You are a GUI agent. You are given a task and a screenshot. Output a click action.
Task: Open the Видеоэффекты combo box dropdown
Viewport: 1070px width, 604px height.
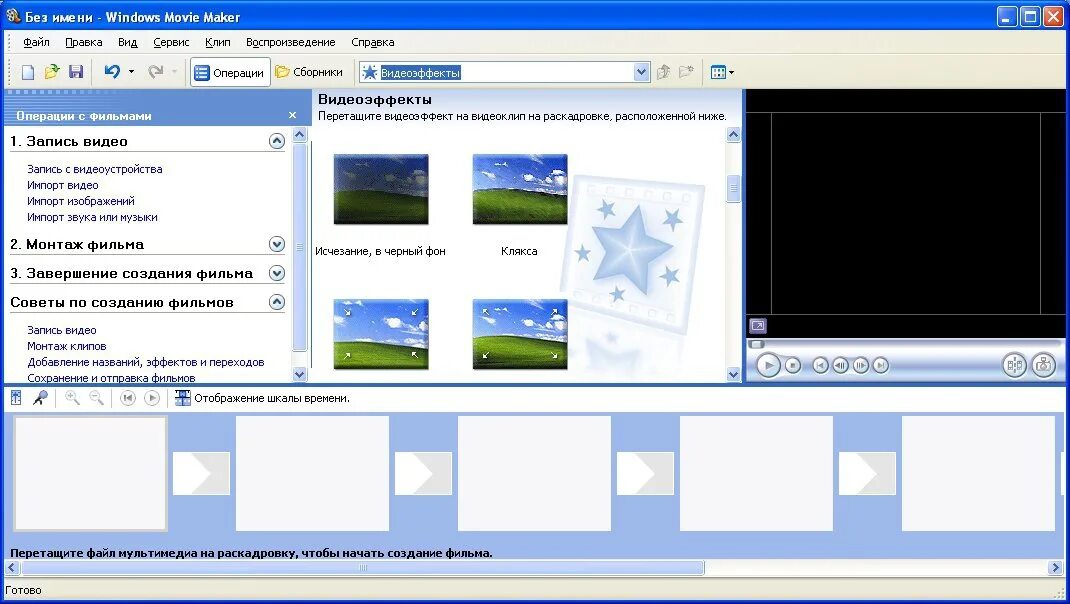point(641,71)
